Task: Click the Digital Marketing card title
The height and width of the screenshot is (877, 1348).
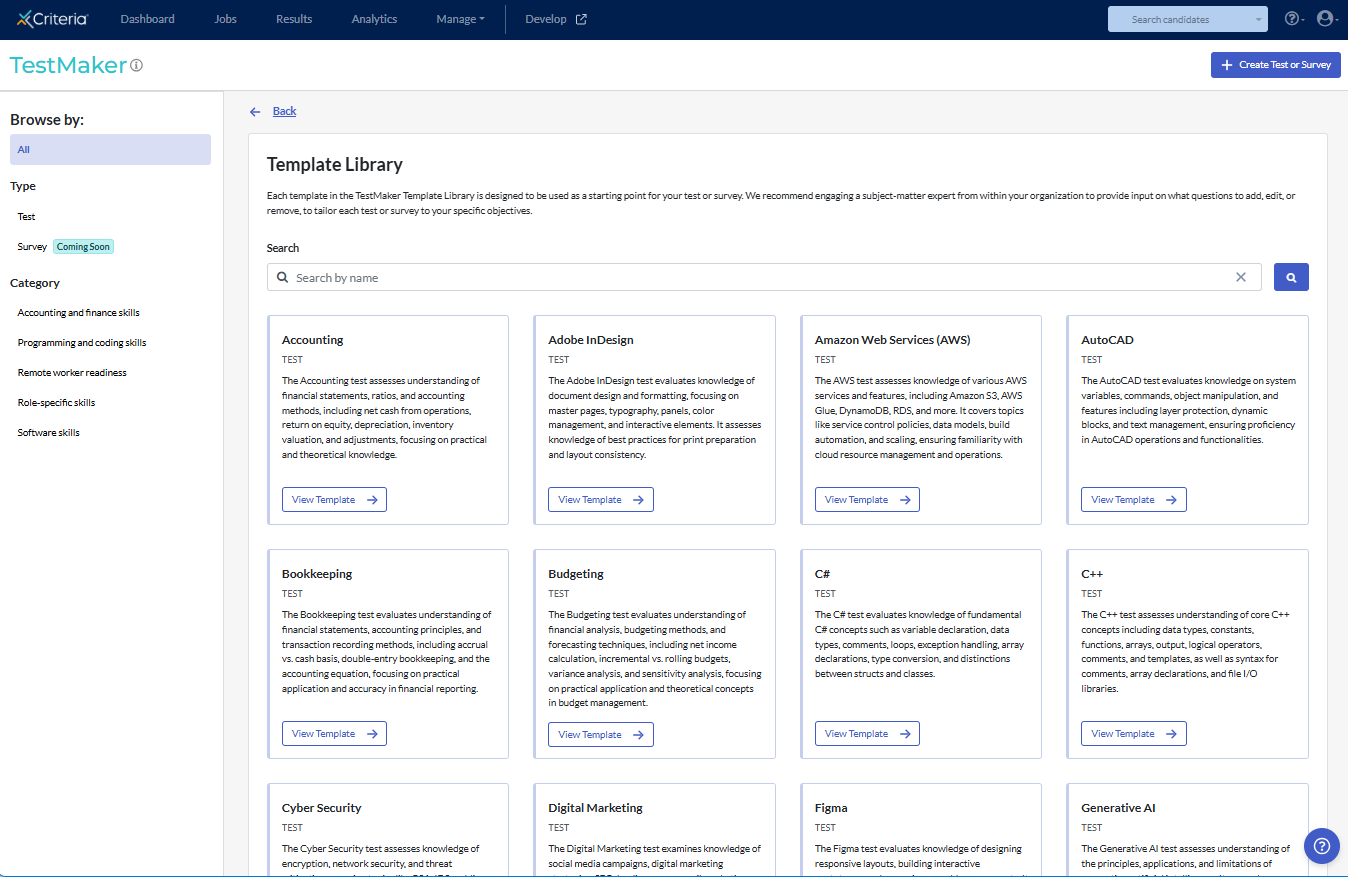Action: (x=596, y=808)
